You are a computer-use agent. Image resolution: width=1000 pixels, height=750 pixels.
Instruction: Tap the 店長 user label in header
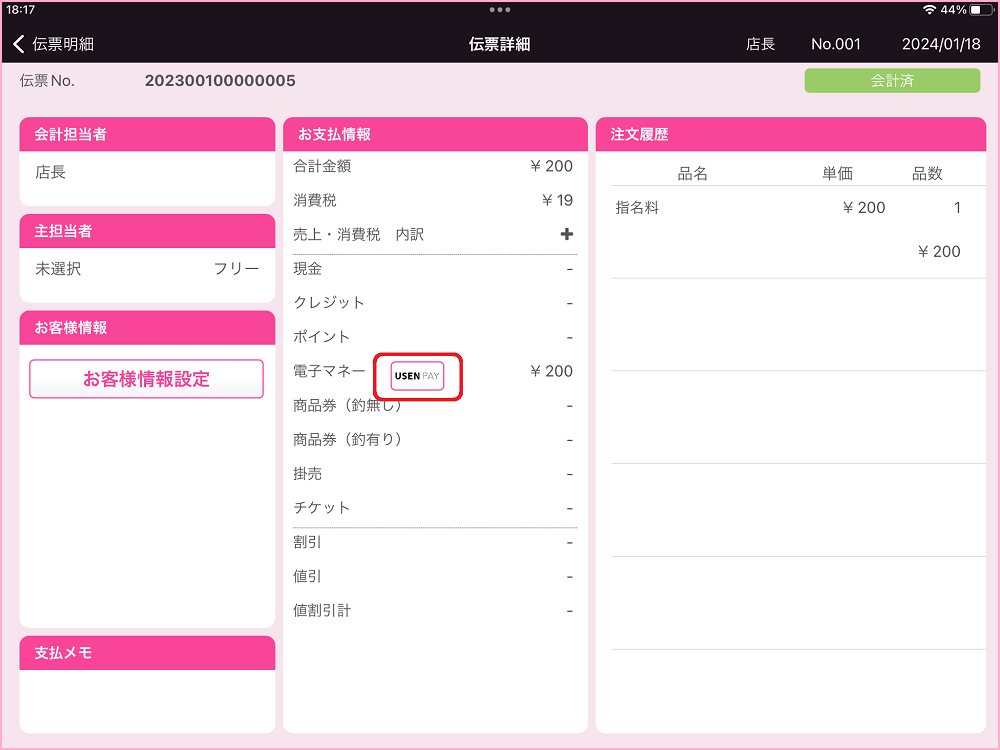(760, 44)
